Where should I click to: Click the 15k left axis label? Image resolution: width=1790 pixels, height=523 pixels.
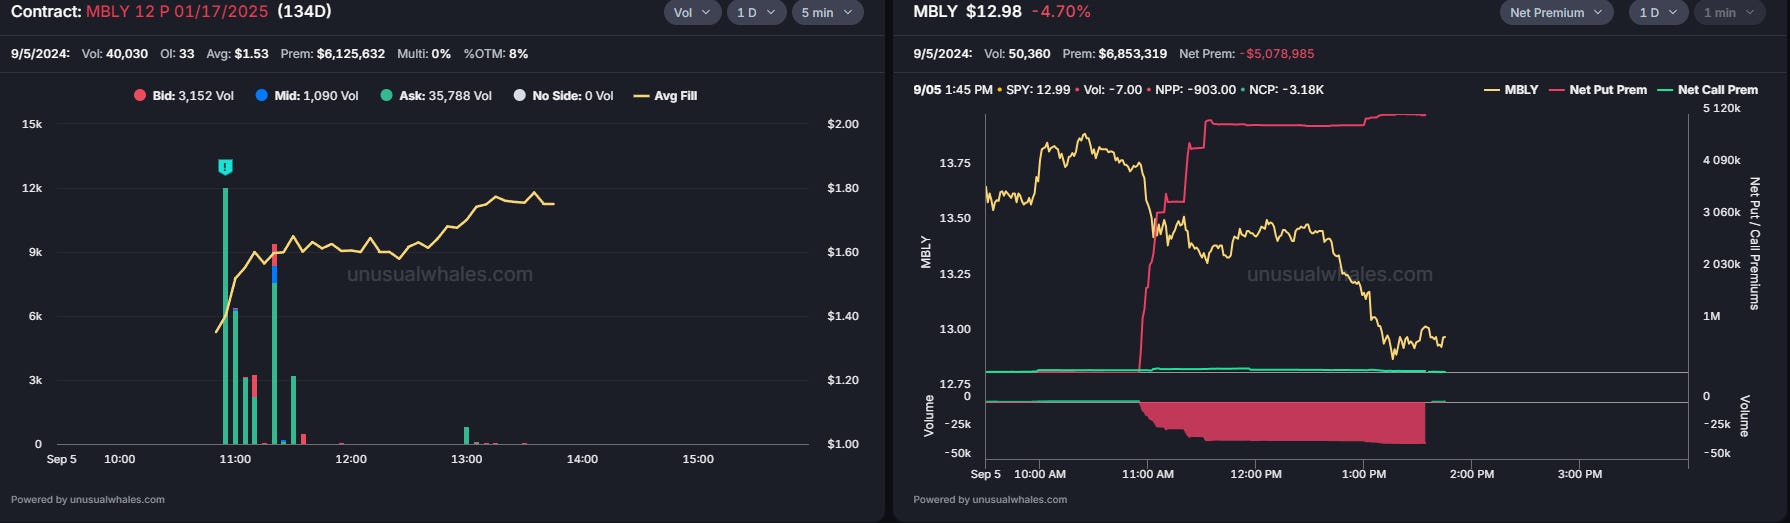[x=32, y=124]
